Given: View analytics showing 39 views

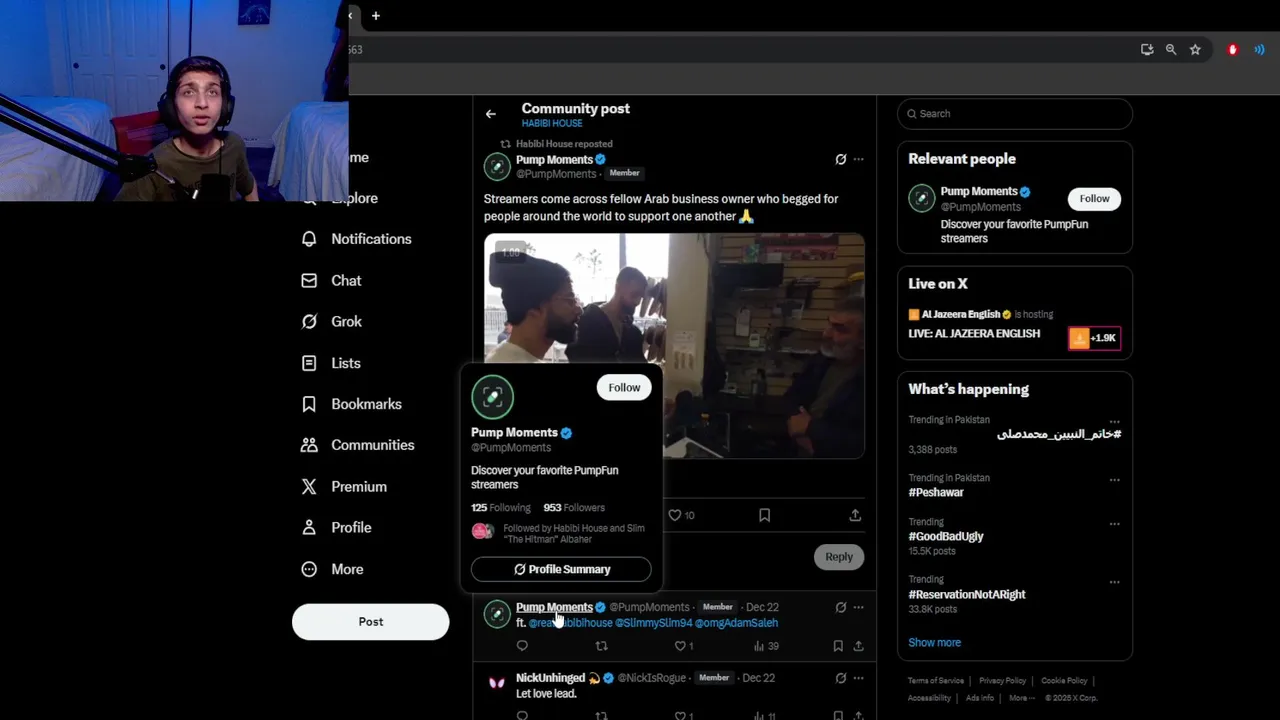Looking at the screenshot, I should (766, 646).
